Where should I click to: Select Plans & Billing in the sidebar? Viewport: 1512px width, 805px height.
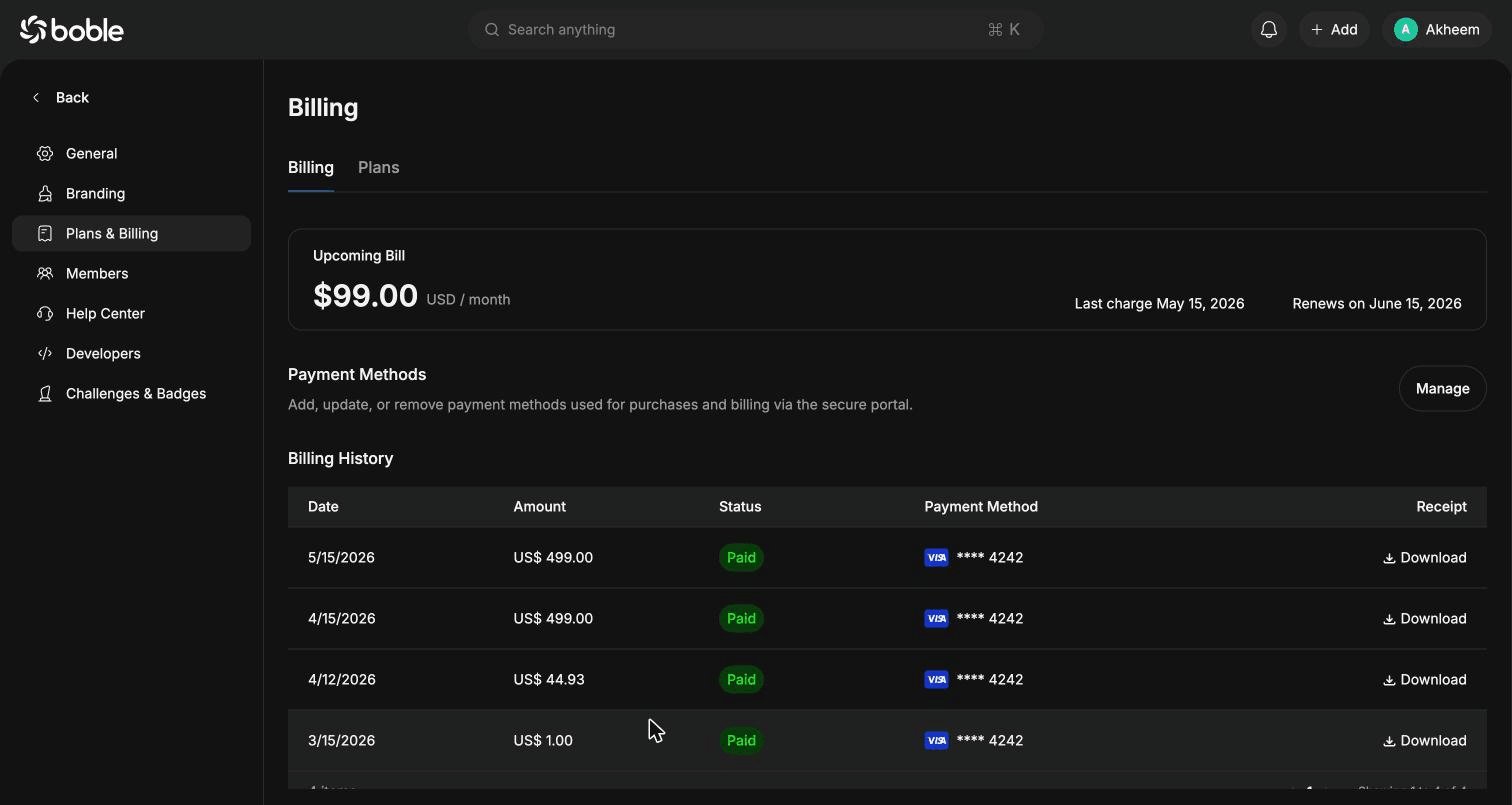[x=131, y=233]
